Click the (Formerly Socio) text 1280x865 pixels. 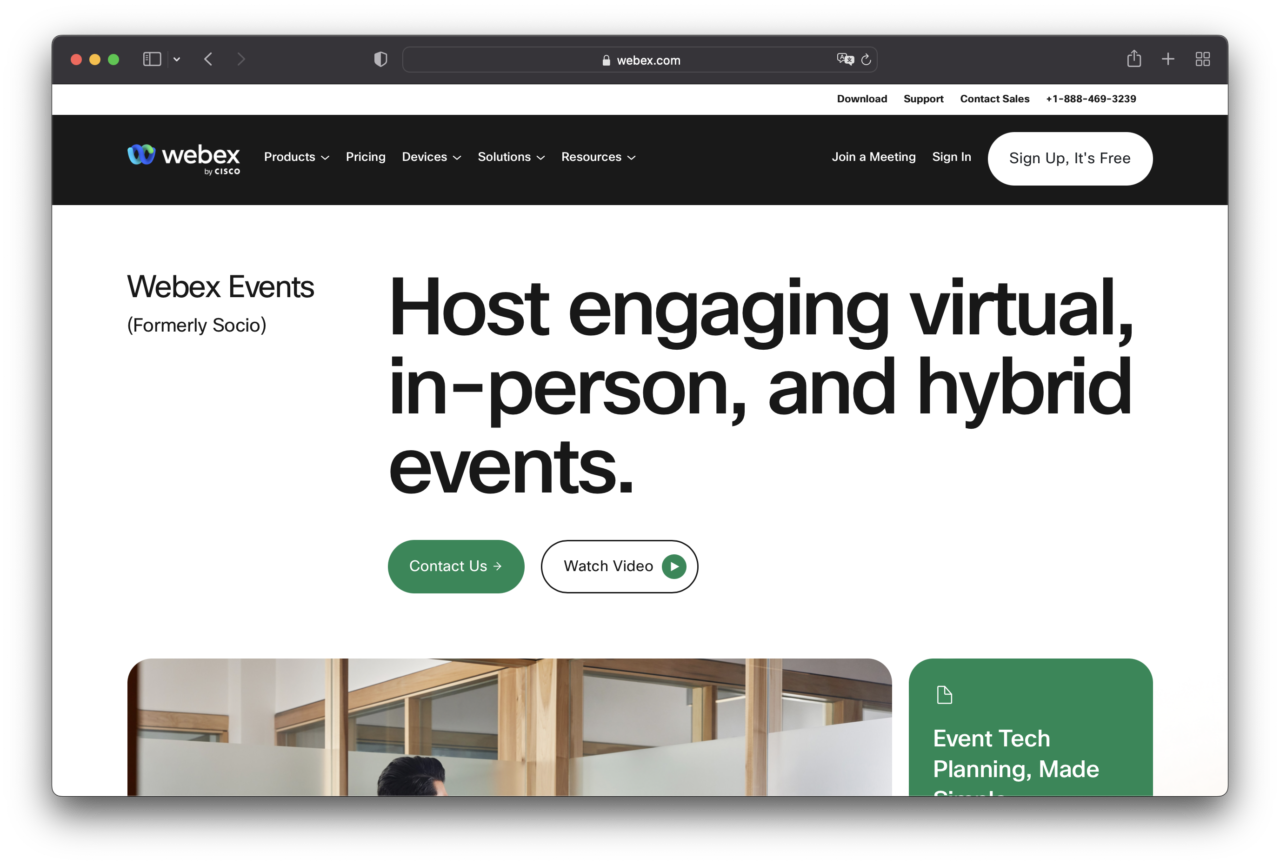(196, 326)
